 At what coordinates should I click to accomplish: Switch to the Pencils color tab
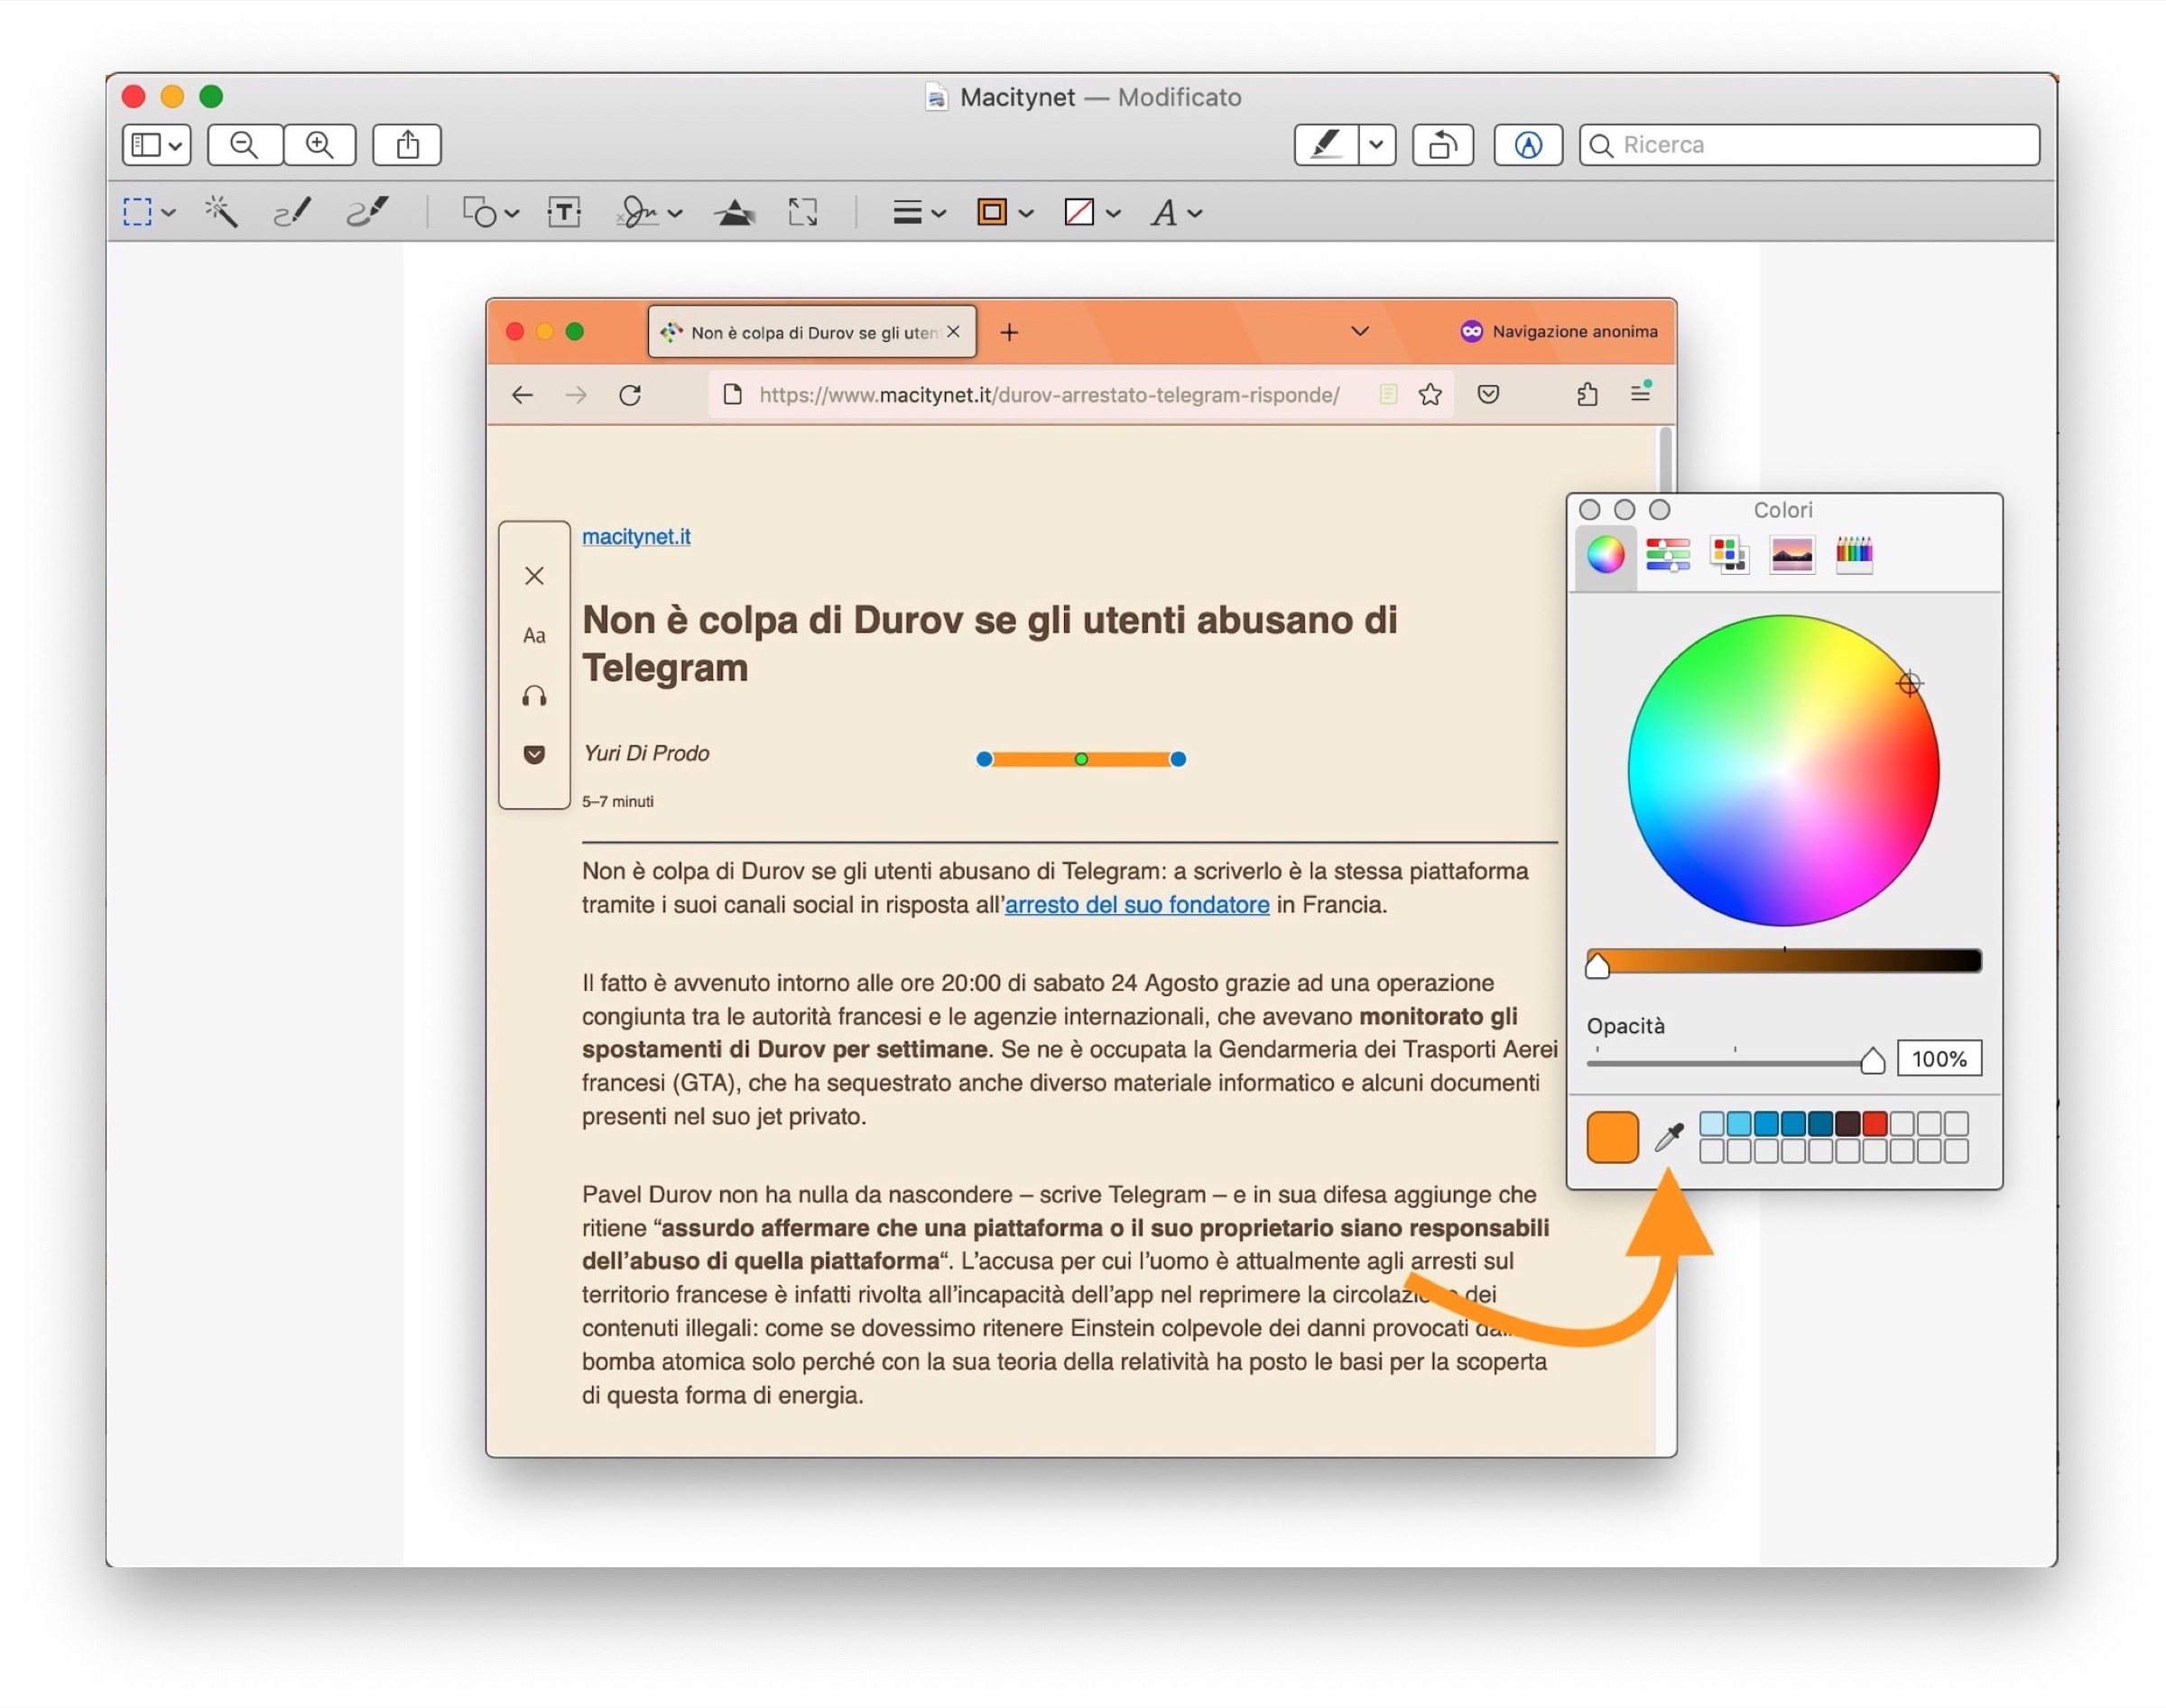(x=1853, y=554)
